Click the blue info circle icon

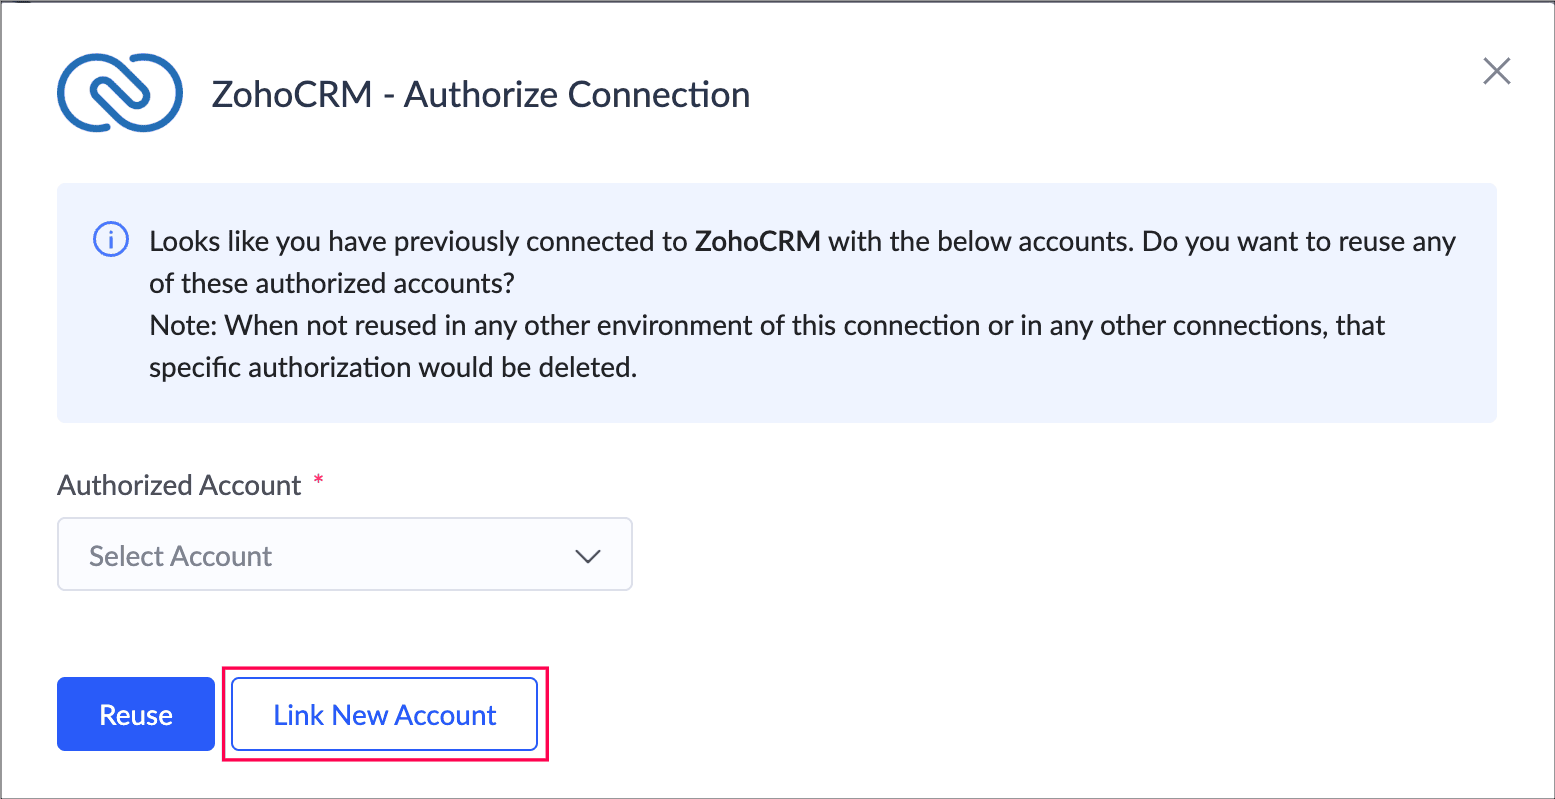click(110, 241)
